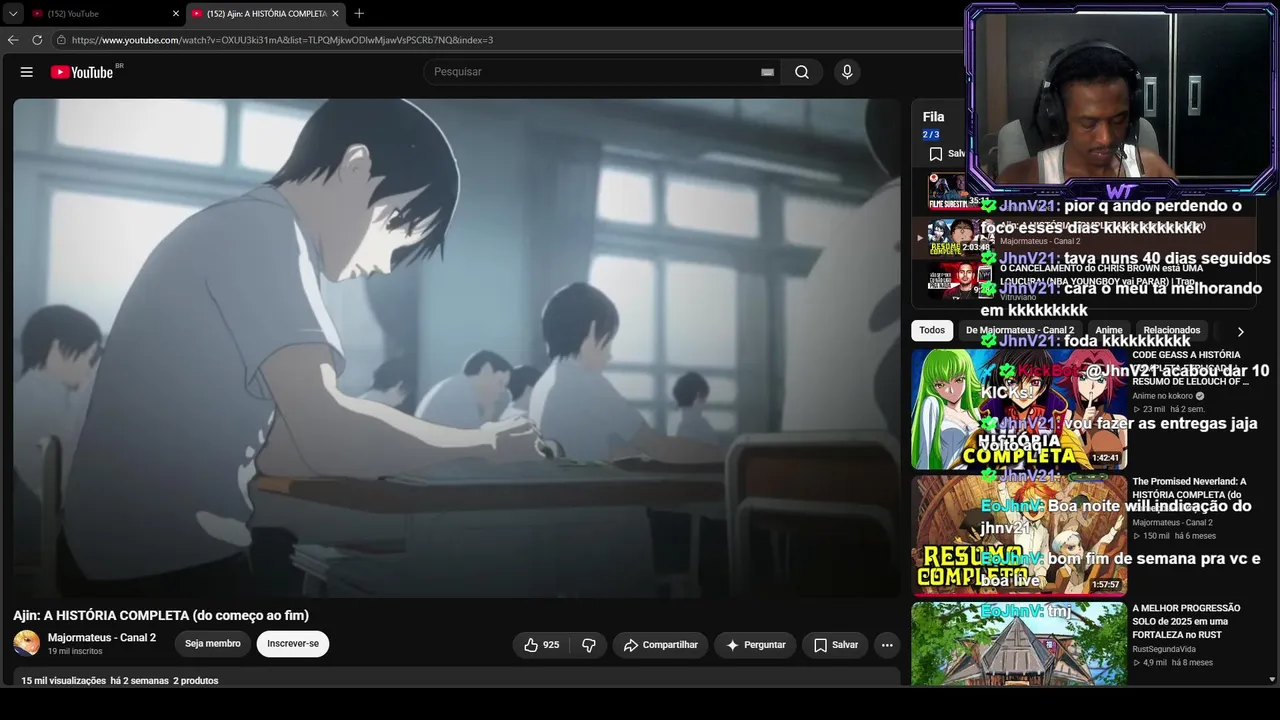
Task: Click the magnifying glass search button
Action: tap(802, 72)
